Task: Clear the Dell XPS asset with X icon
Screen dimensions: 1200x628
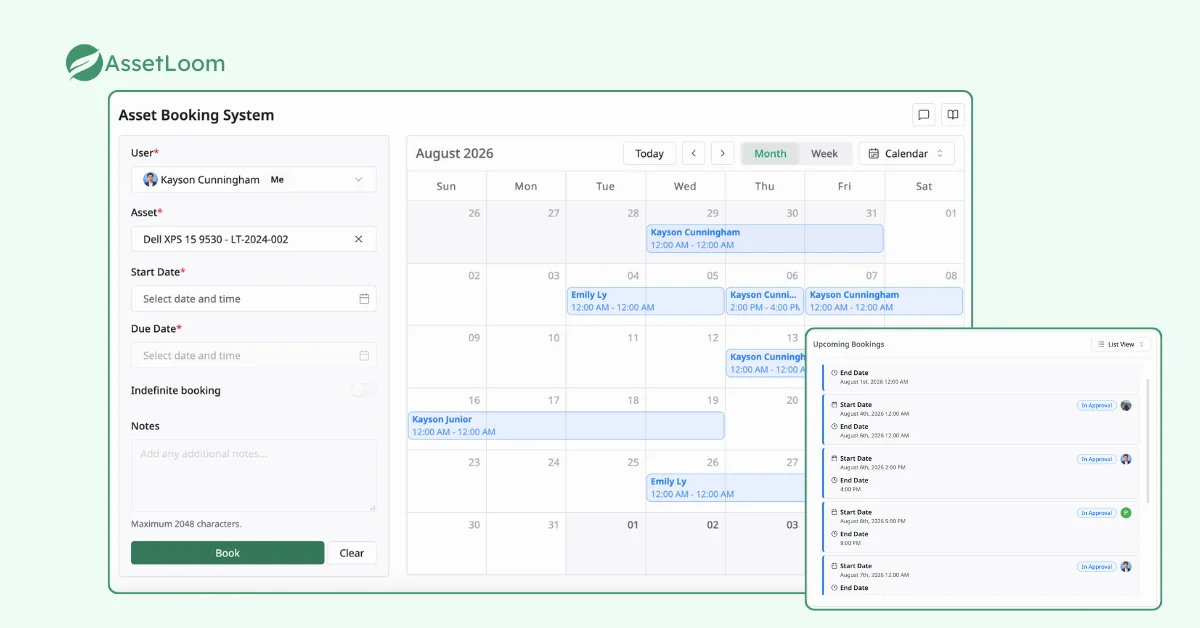Action: [359, 239]
